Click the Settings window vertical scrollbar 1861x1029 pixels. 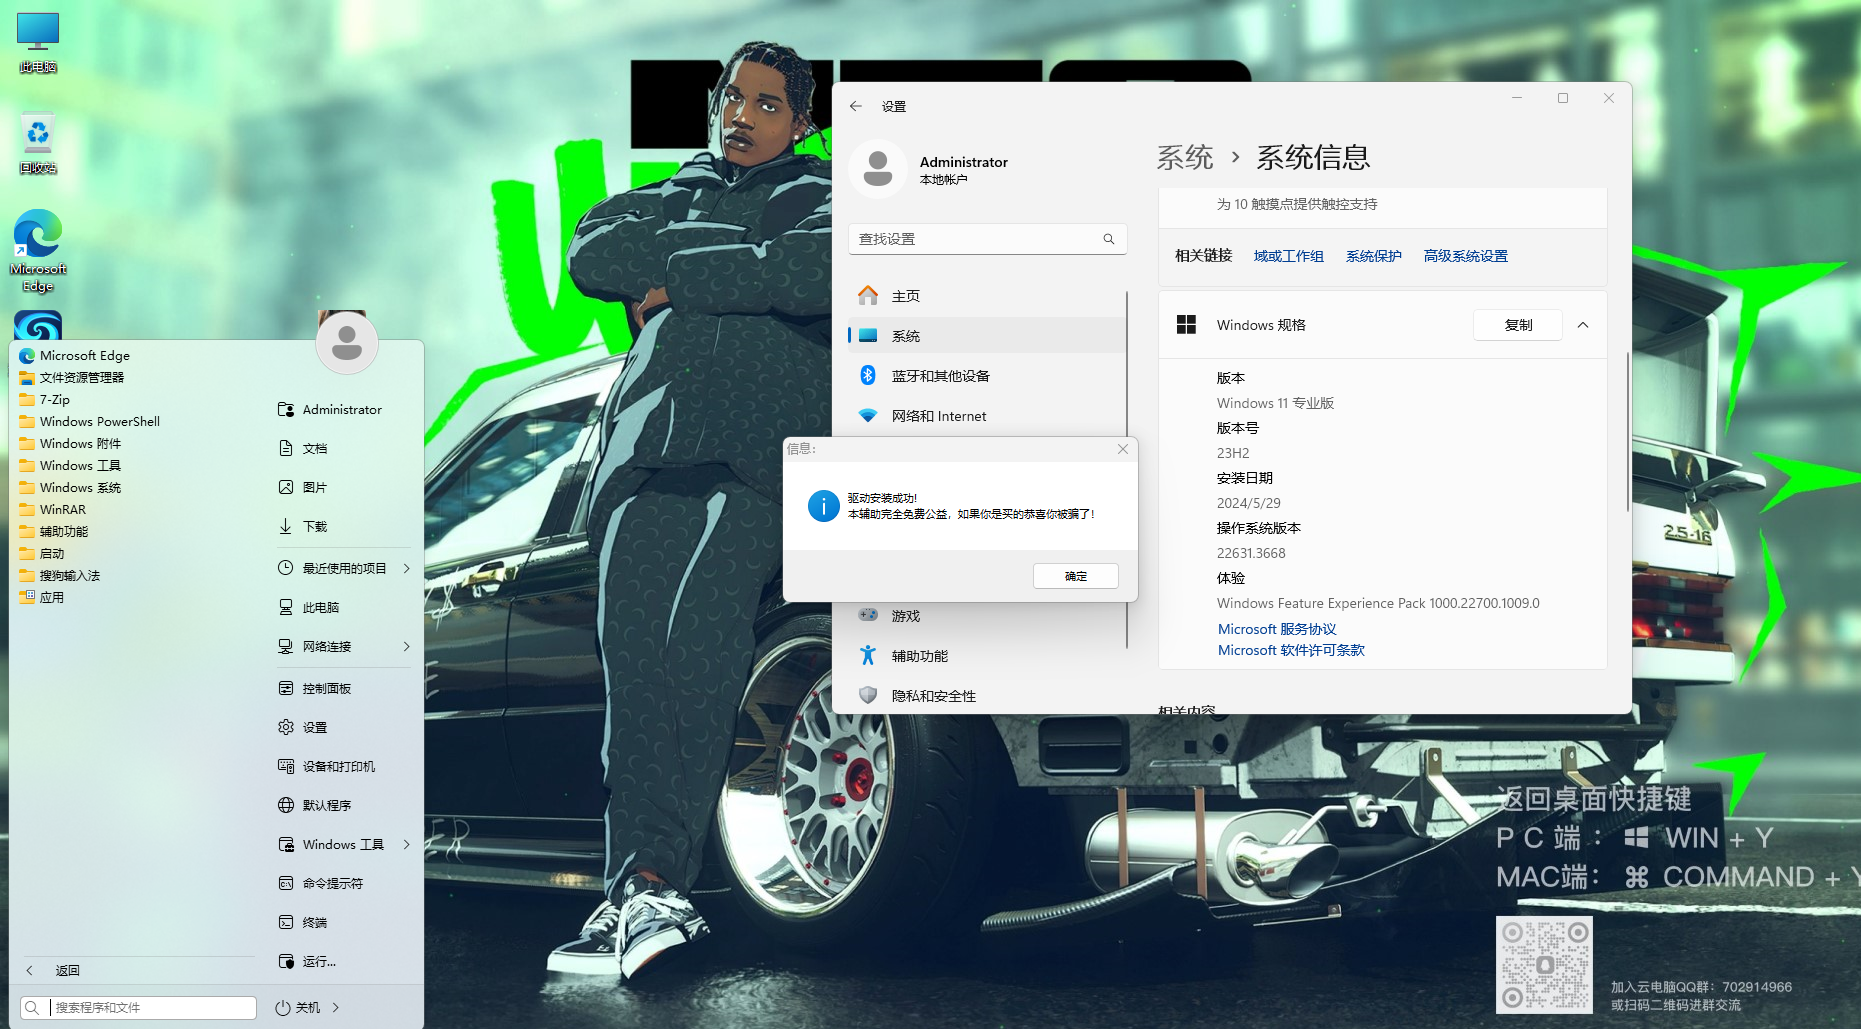pyautogui.click(x=1627, y=432)
